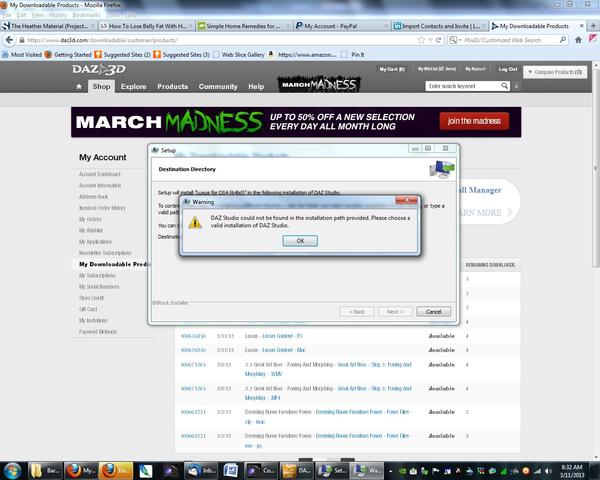The width and height of the screenshot is (600, 480).
Task: Open the Community navigation tab
Action: coord(218,87)
